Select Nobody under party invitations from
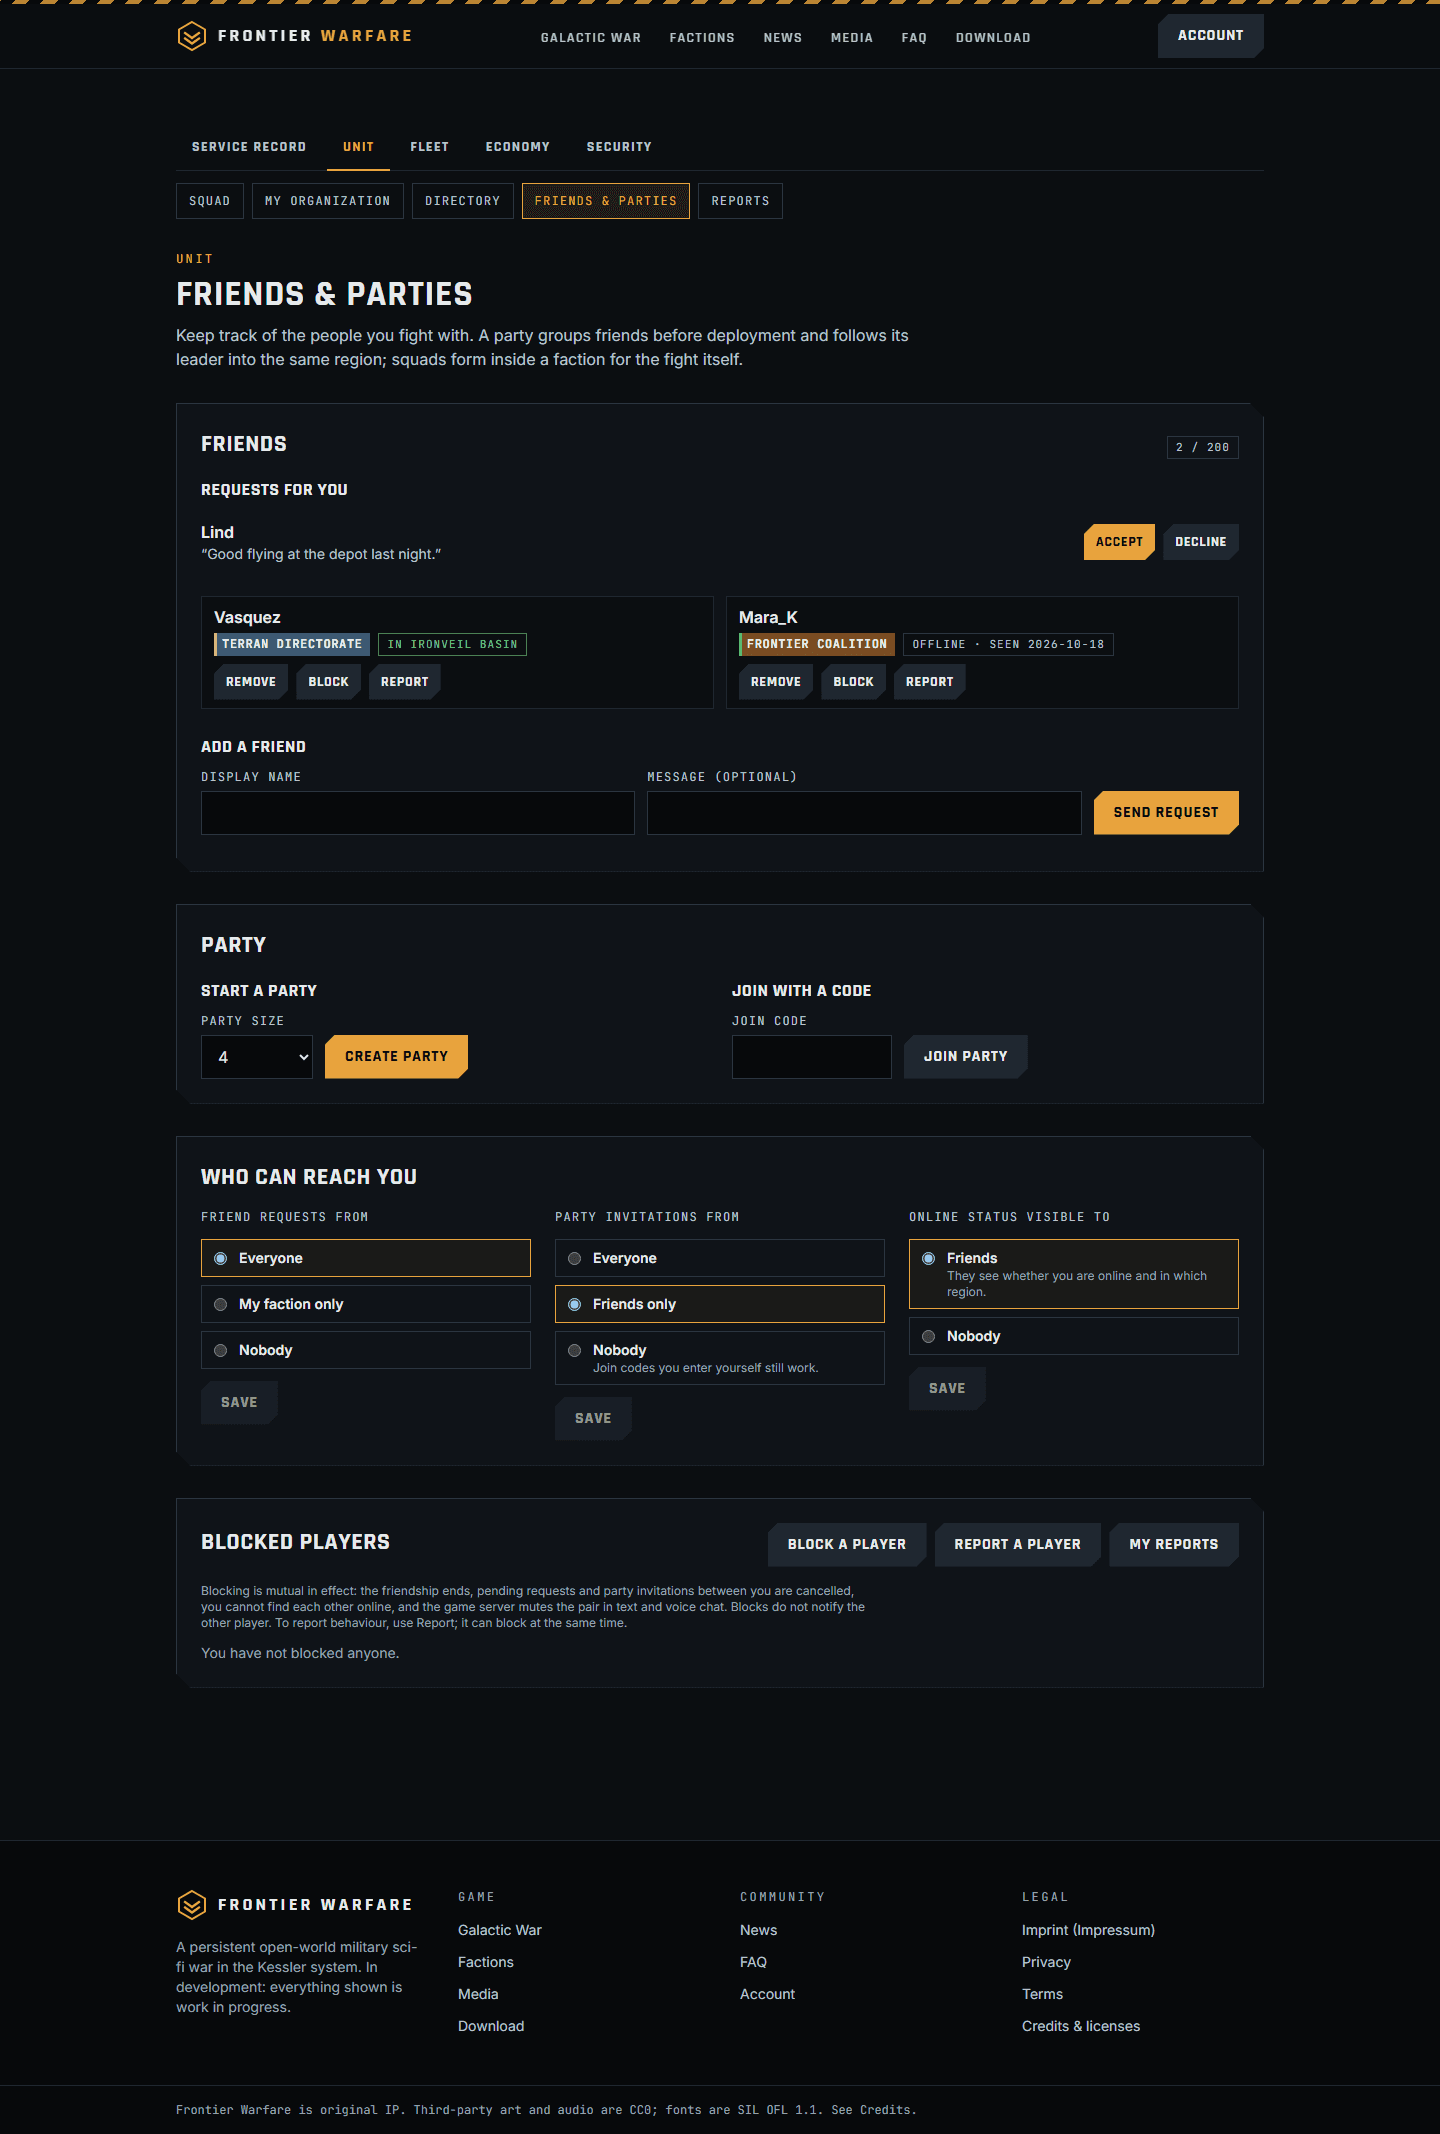 click(720, 1358)
